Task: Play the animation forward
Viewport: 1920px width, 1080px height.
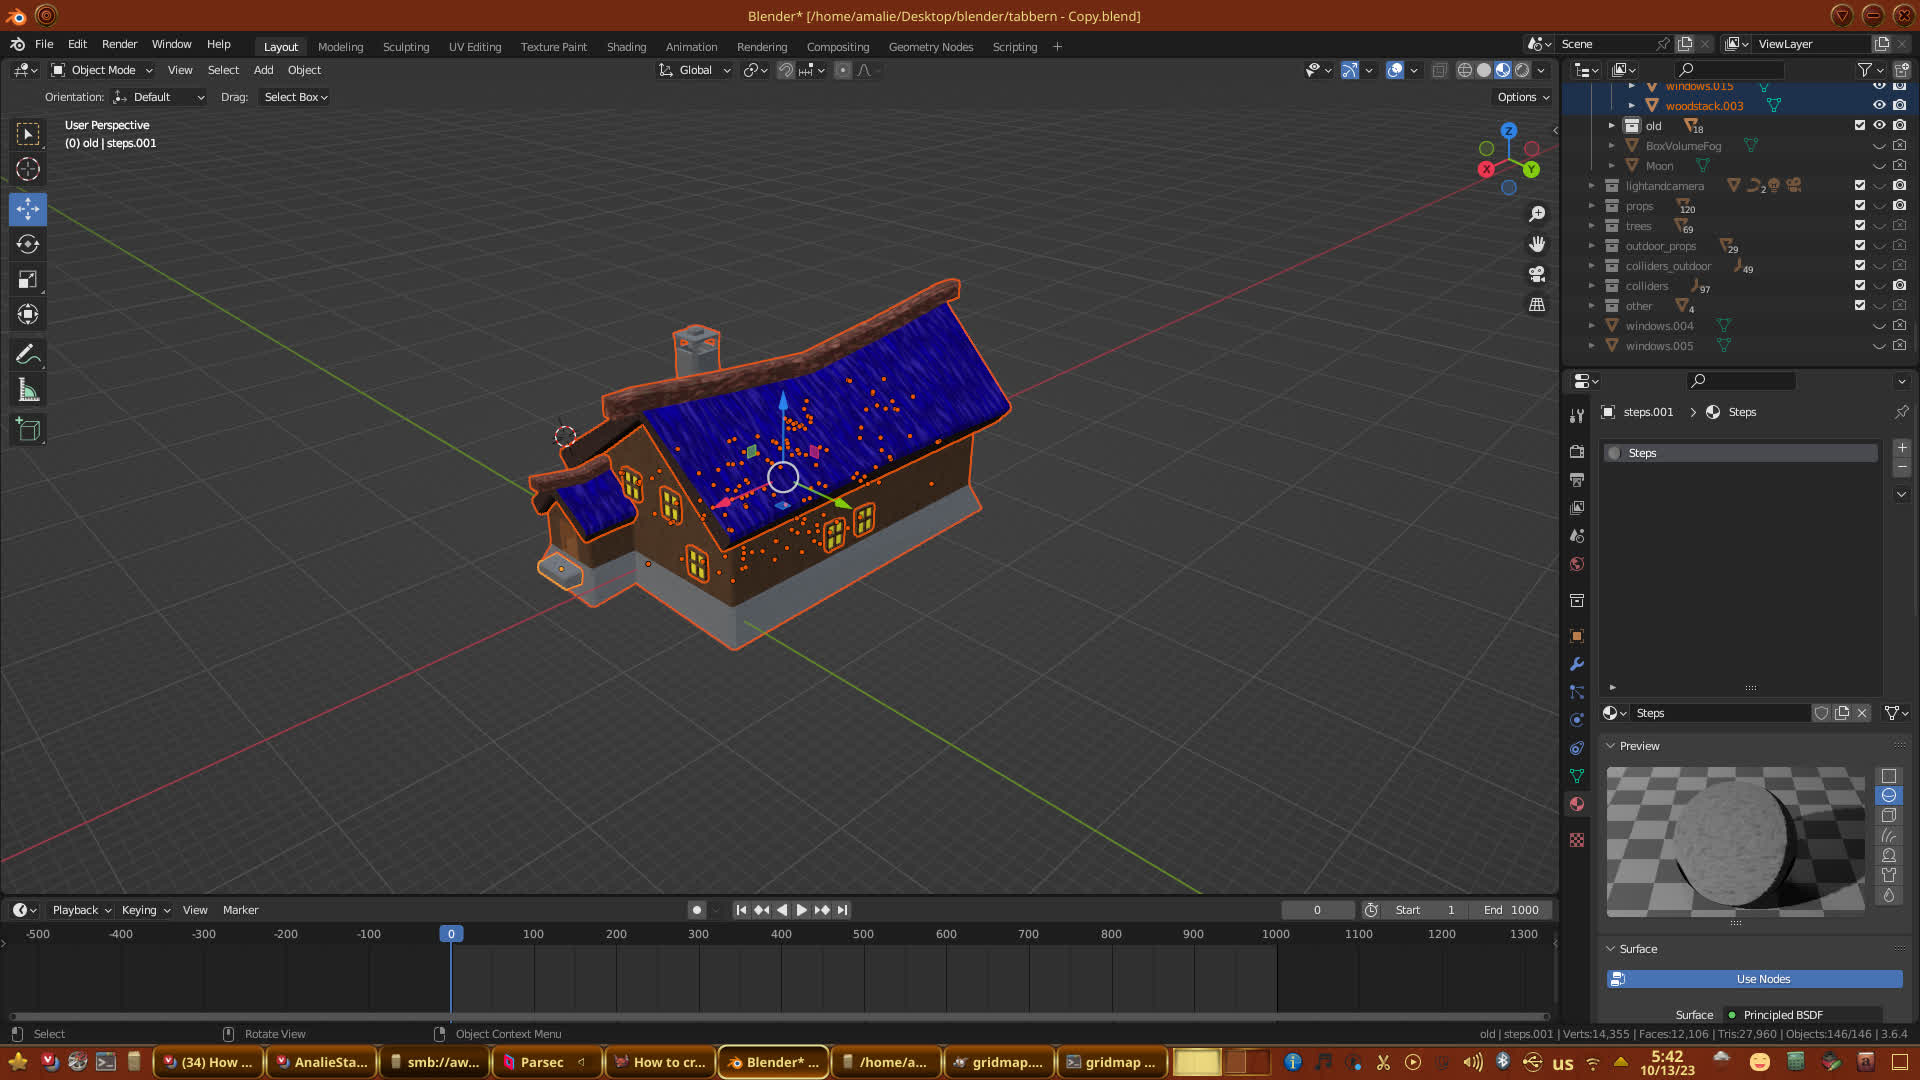Action: (801, 910)
